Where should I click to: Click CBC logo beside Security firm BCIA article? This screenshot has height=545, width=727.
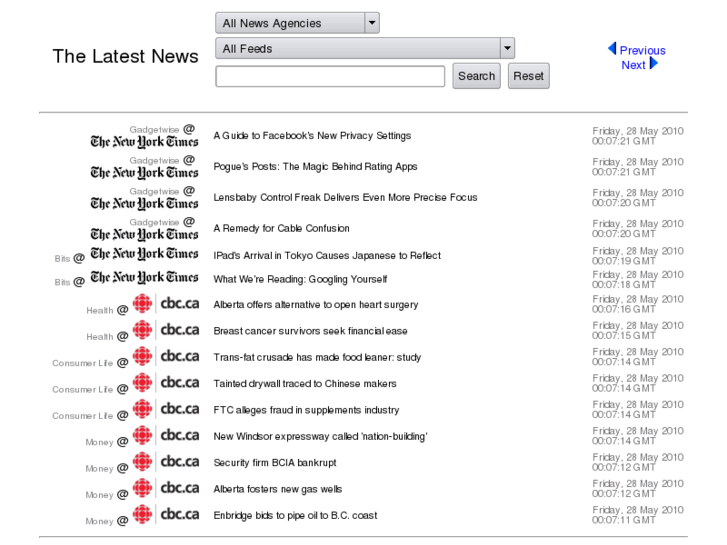point(166,462)
